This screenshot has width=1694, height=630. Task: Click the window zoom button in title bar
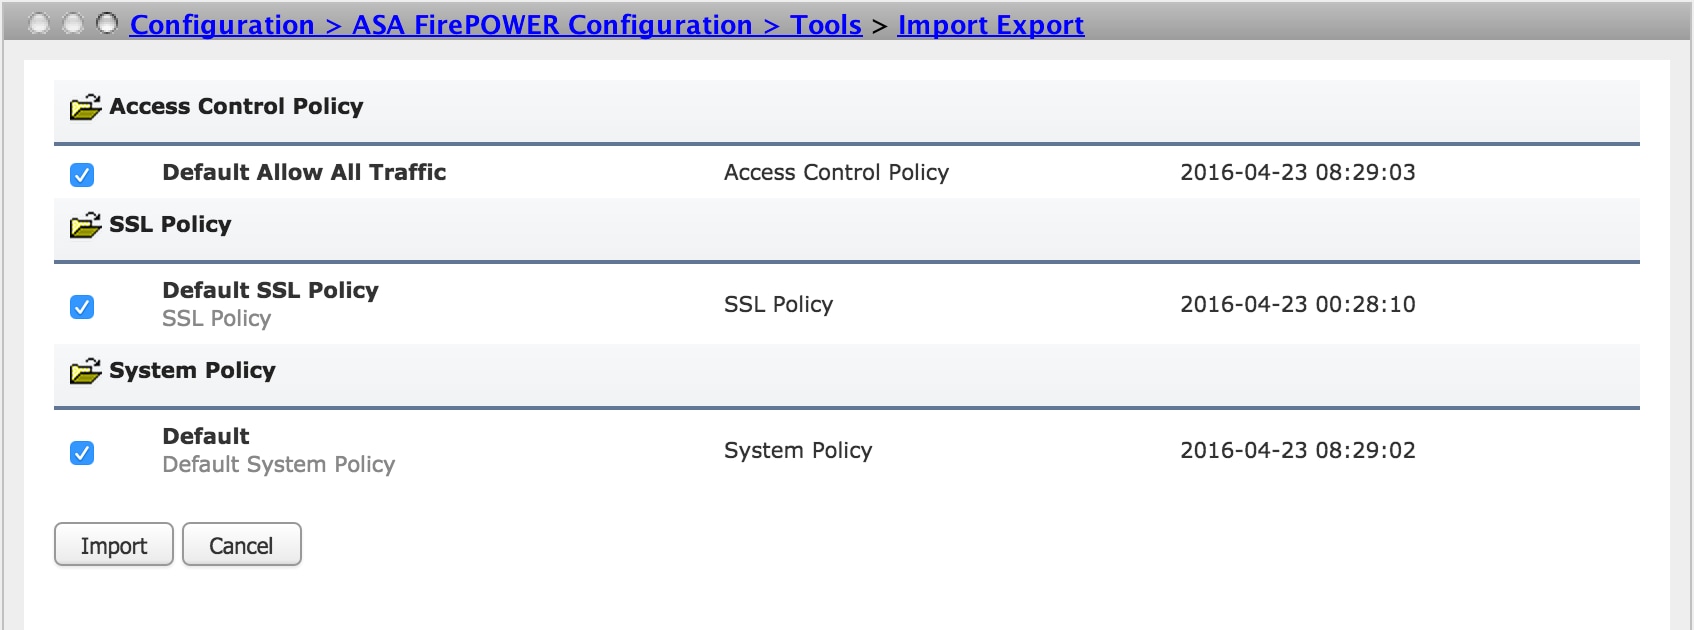pyautogui.click(x=107, y=23)
